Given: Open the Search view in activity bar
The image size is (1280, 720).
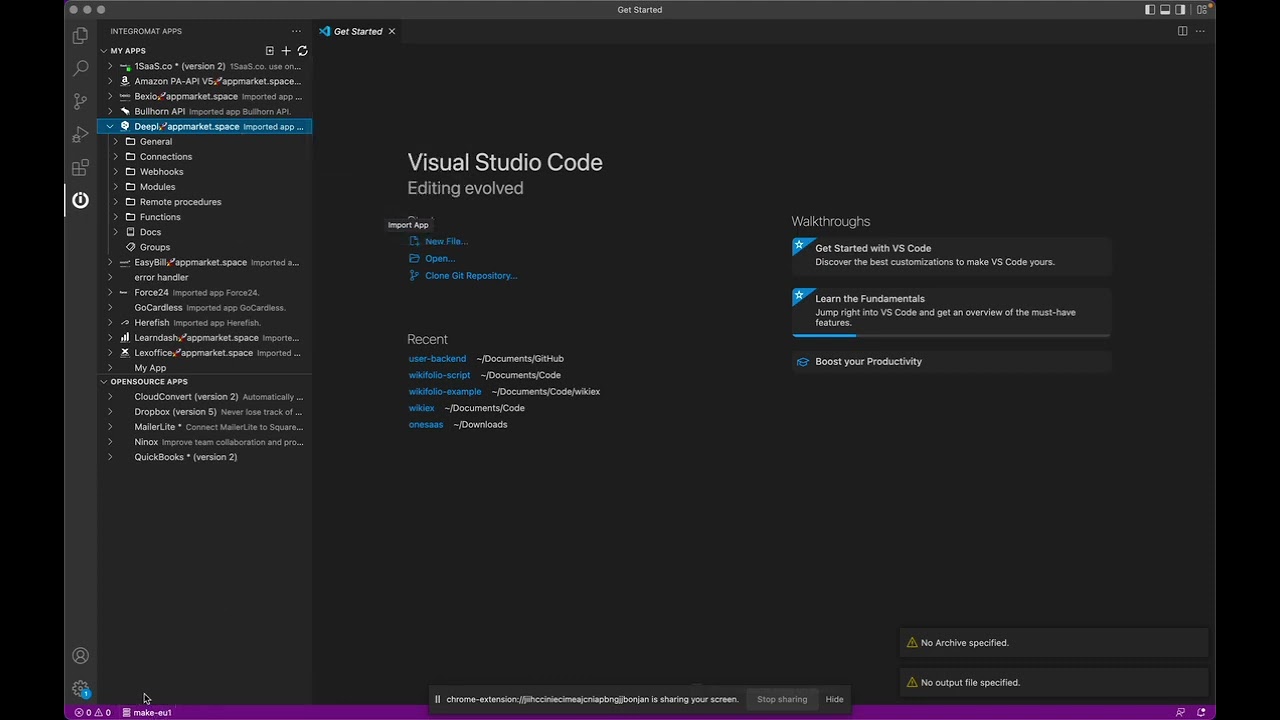Looking at the screenshot, I should tap(80, 69).
